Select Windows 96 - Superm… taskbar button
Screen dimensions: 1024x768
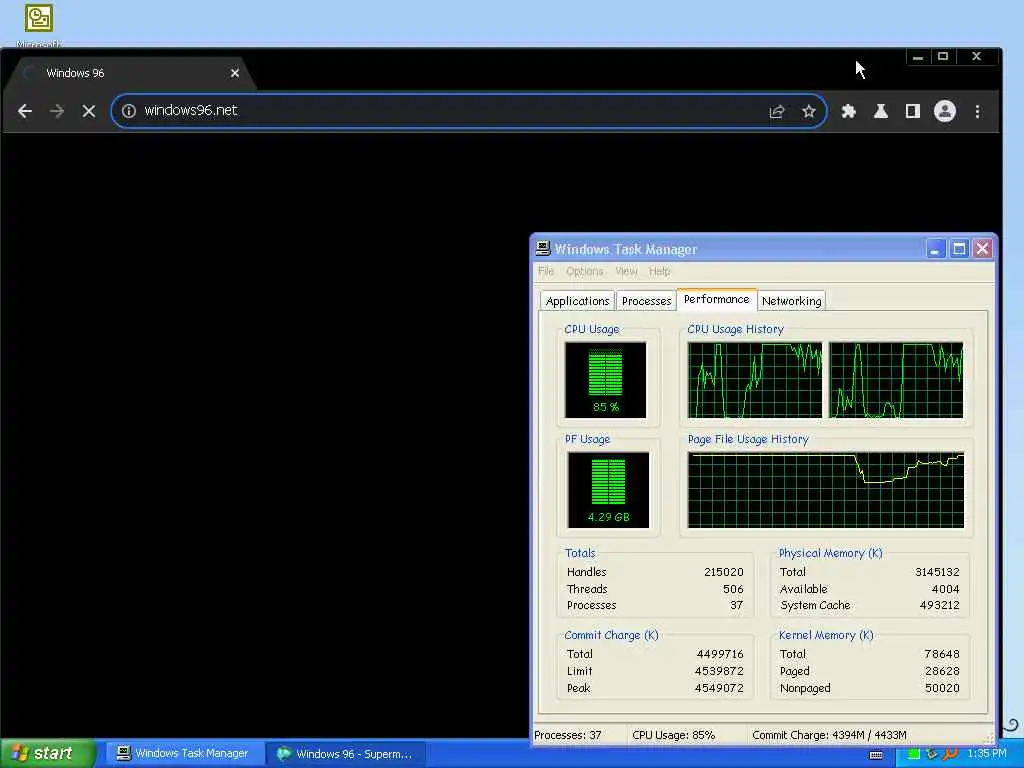346,754
